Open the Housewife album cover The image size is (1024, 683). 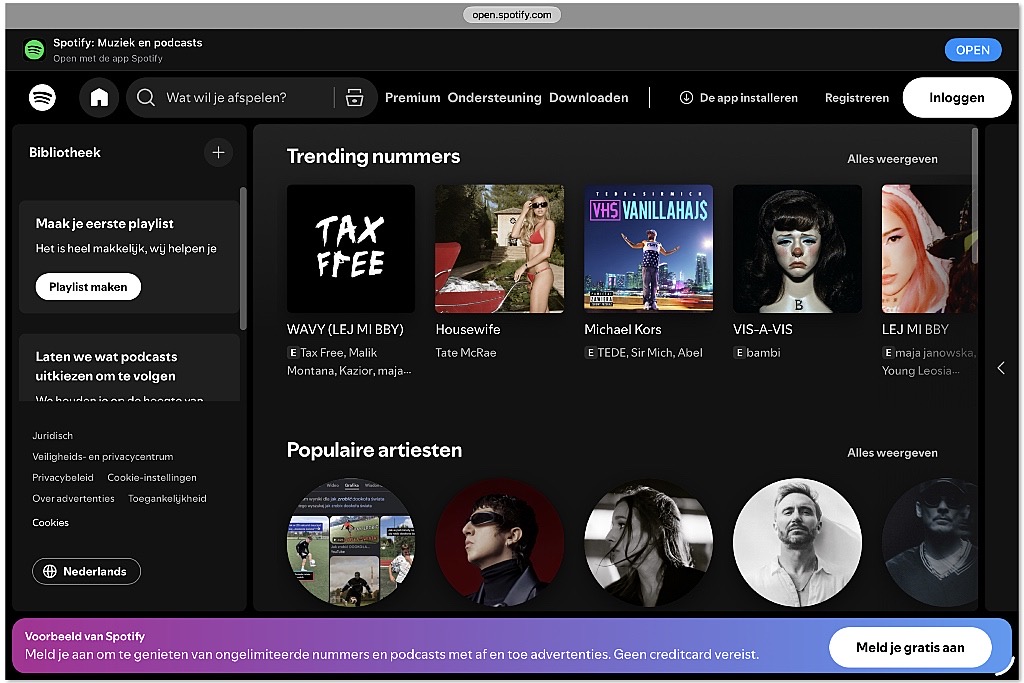pyautogui.click(x=500, y=249)
